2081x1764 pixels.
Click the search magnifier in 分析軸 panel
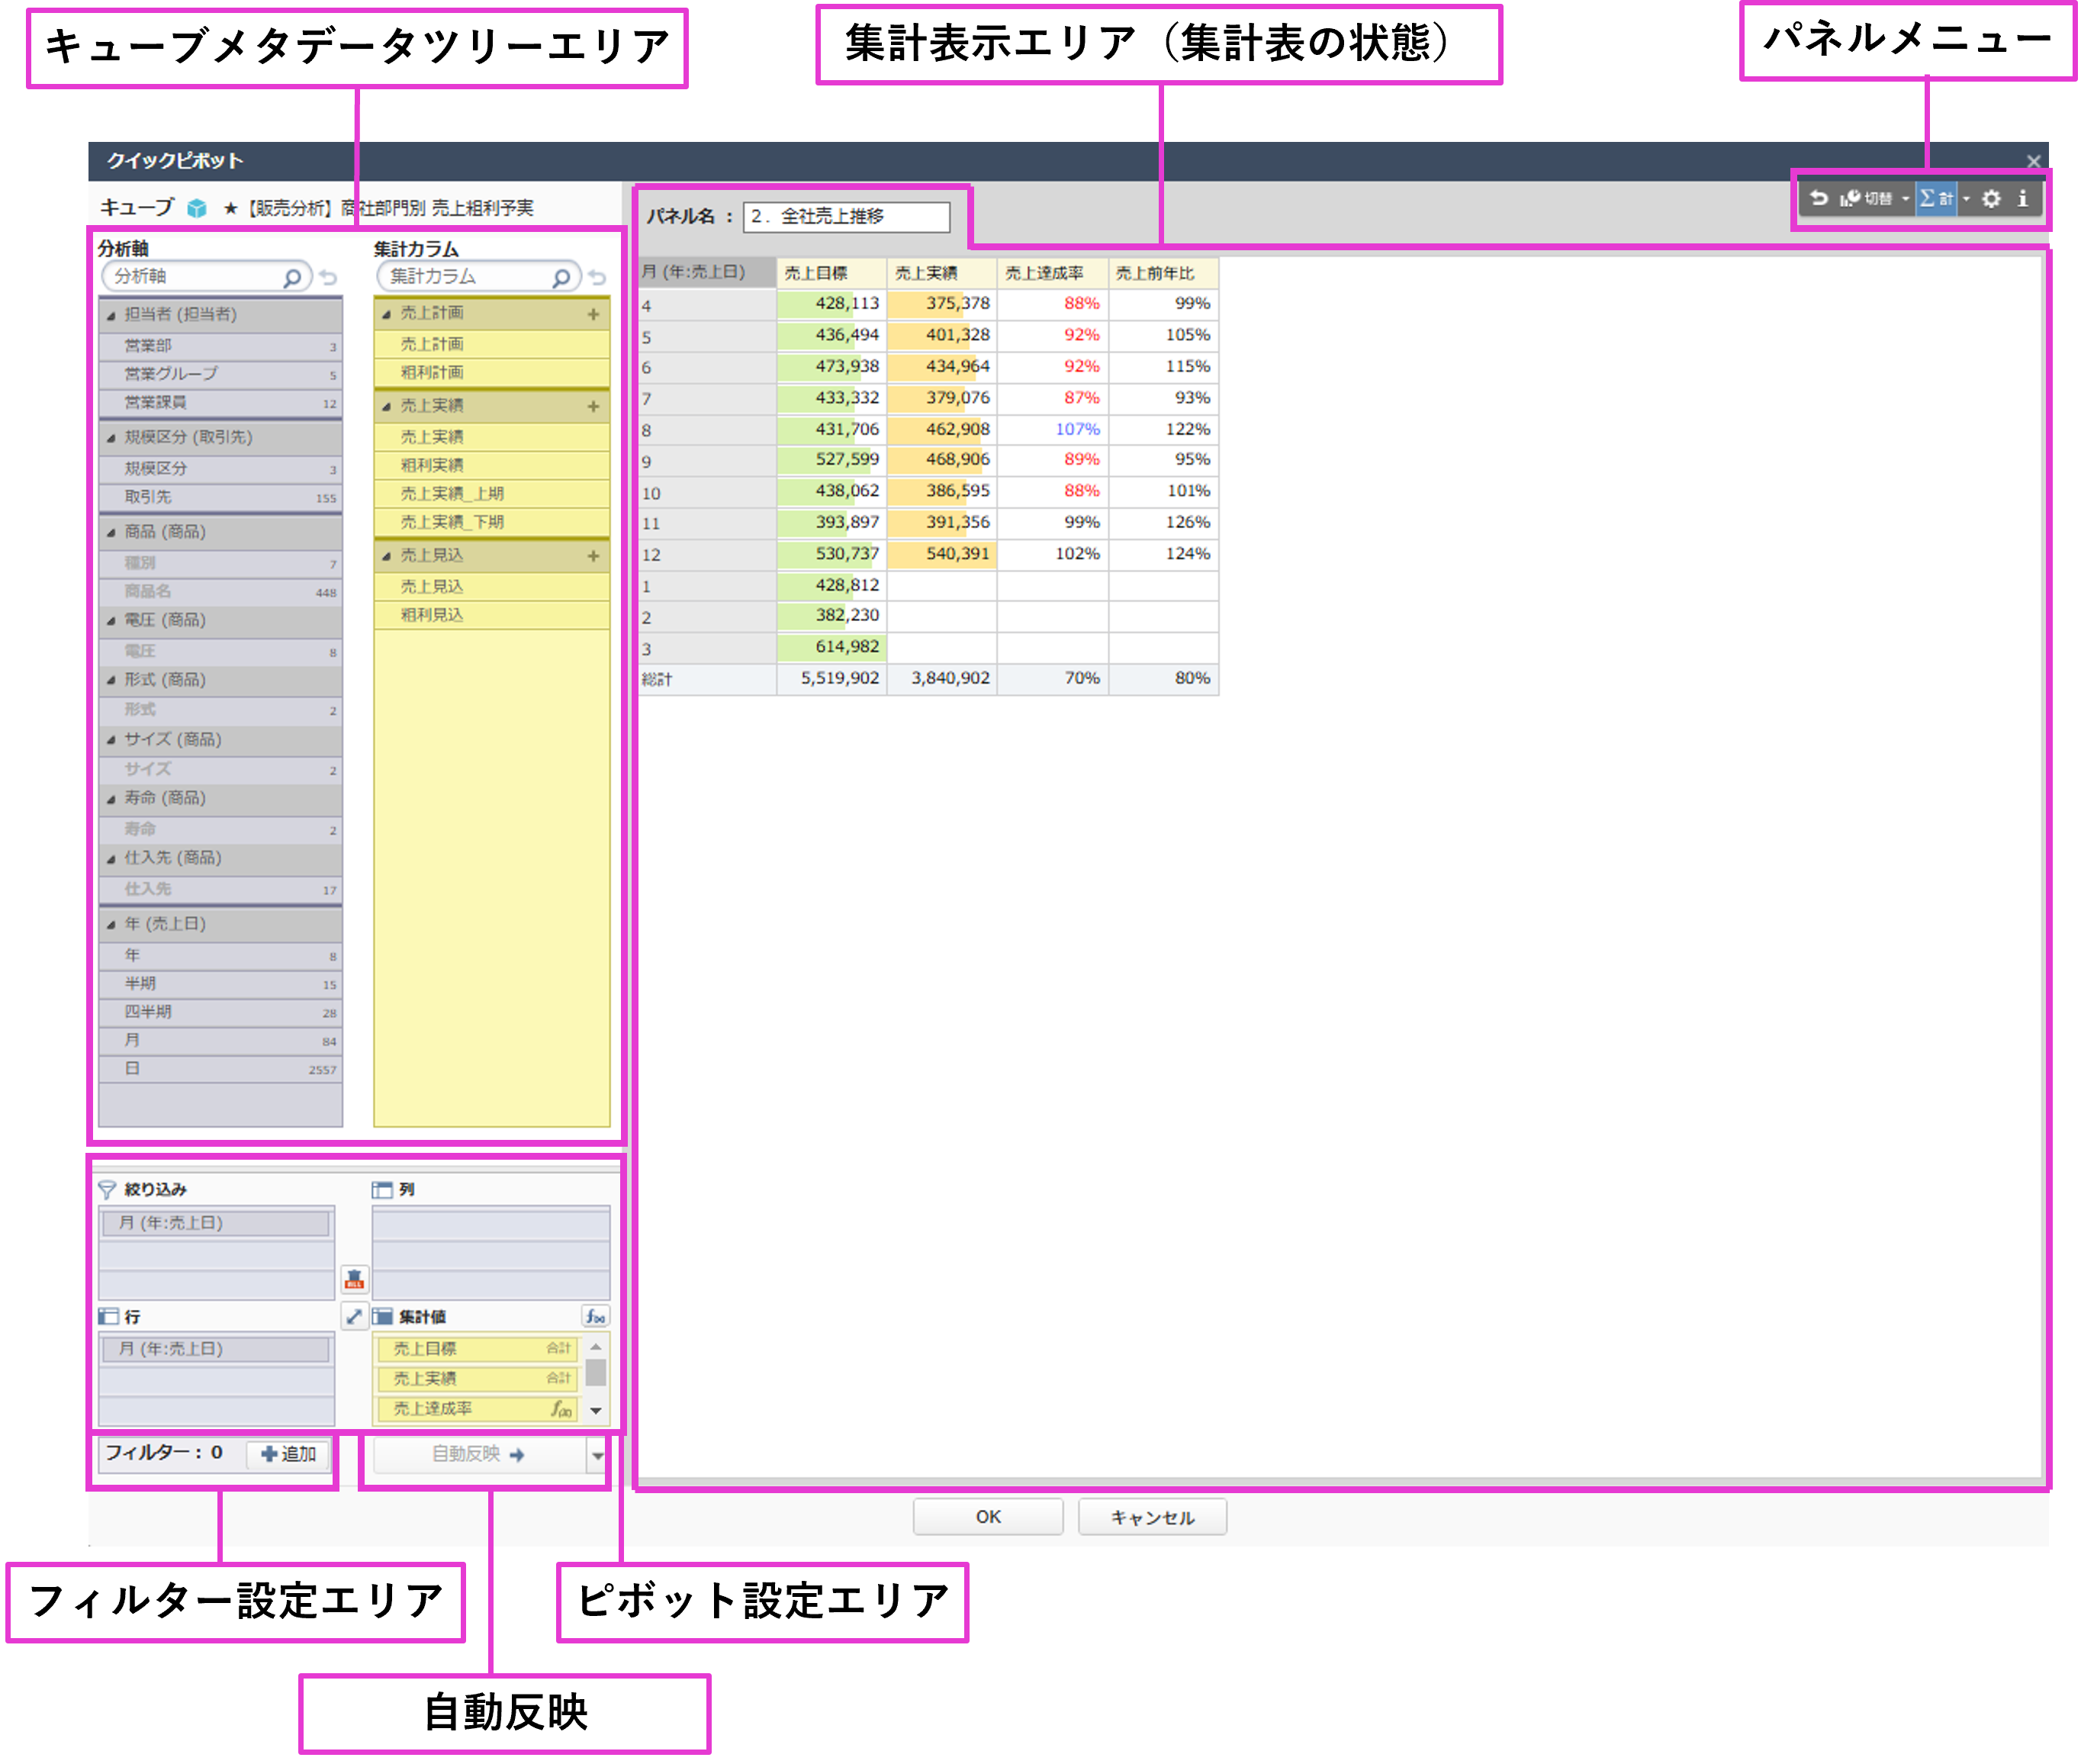(293, 276)
